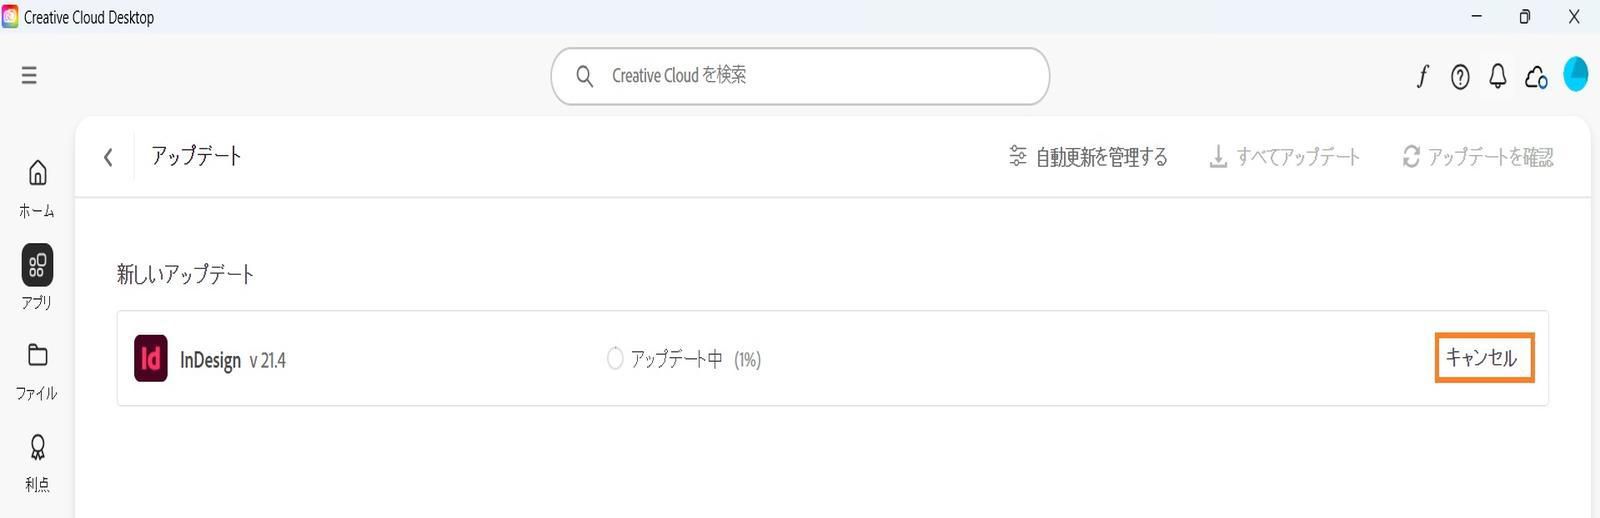This screenshot has height=518, width=1600.
Task: Cancel the InDesign update with キャンセル
Action: pyautogui.click(x=1484, y=357)
